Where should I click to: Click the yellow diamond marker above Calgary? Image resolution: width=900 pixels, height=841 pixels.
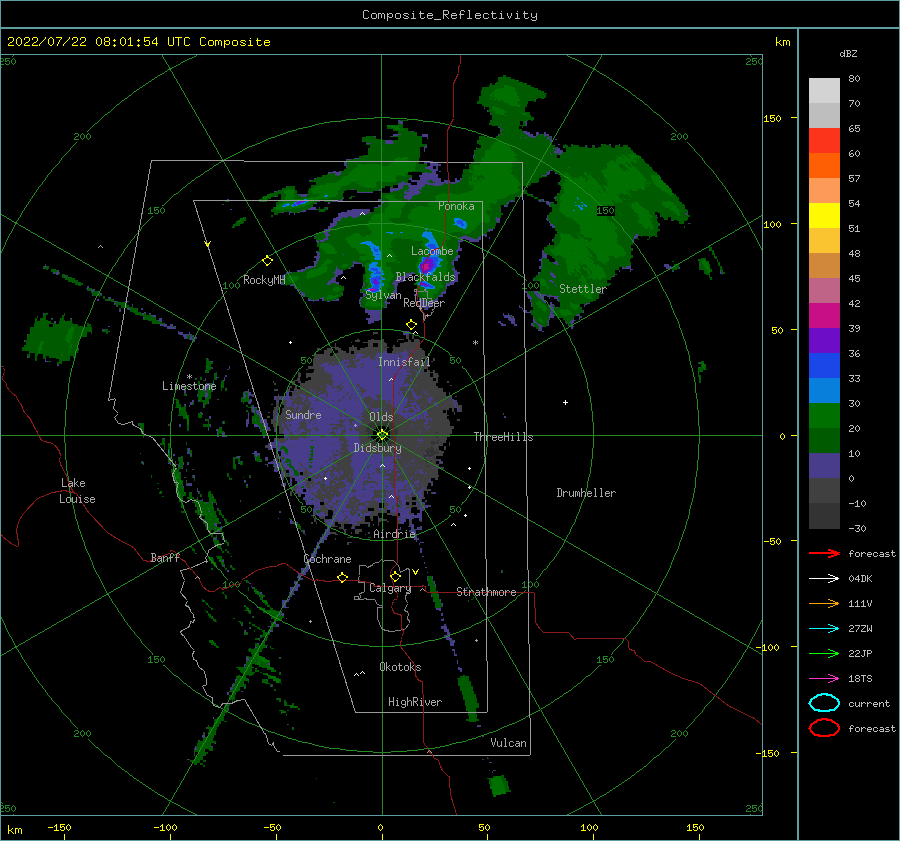click(395, 576)
